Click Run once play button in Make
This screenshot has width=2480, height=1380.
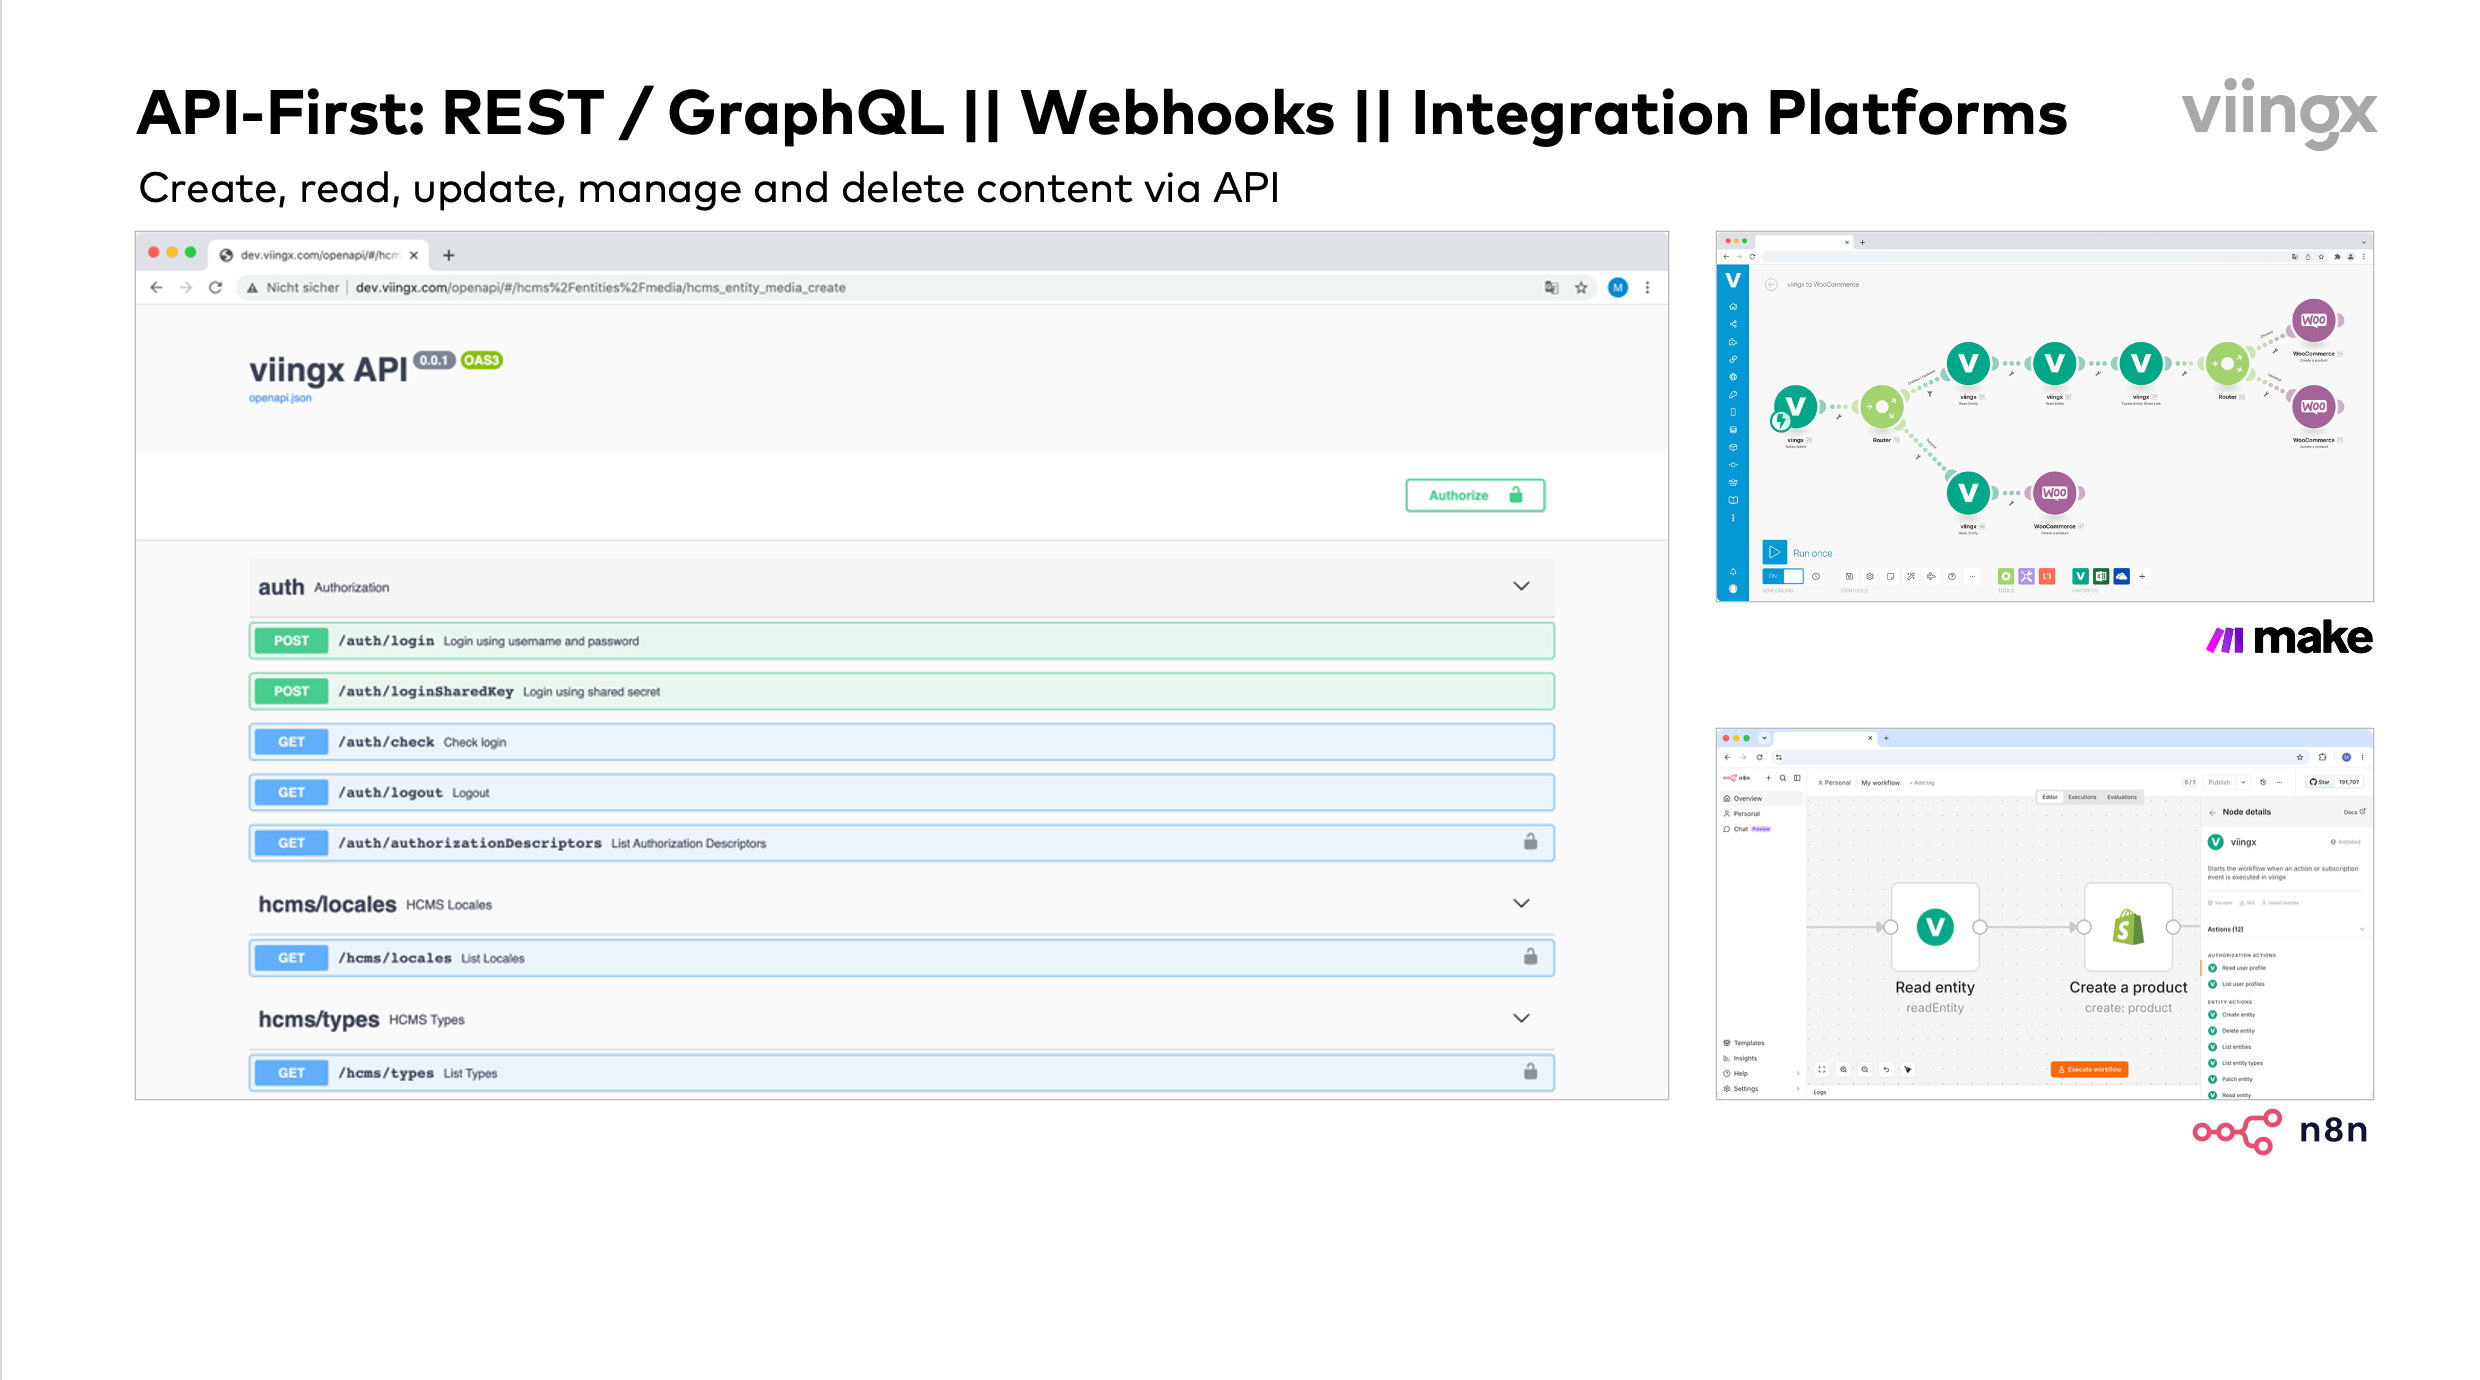(1774, 552)
